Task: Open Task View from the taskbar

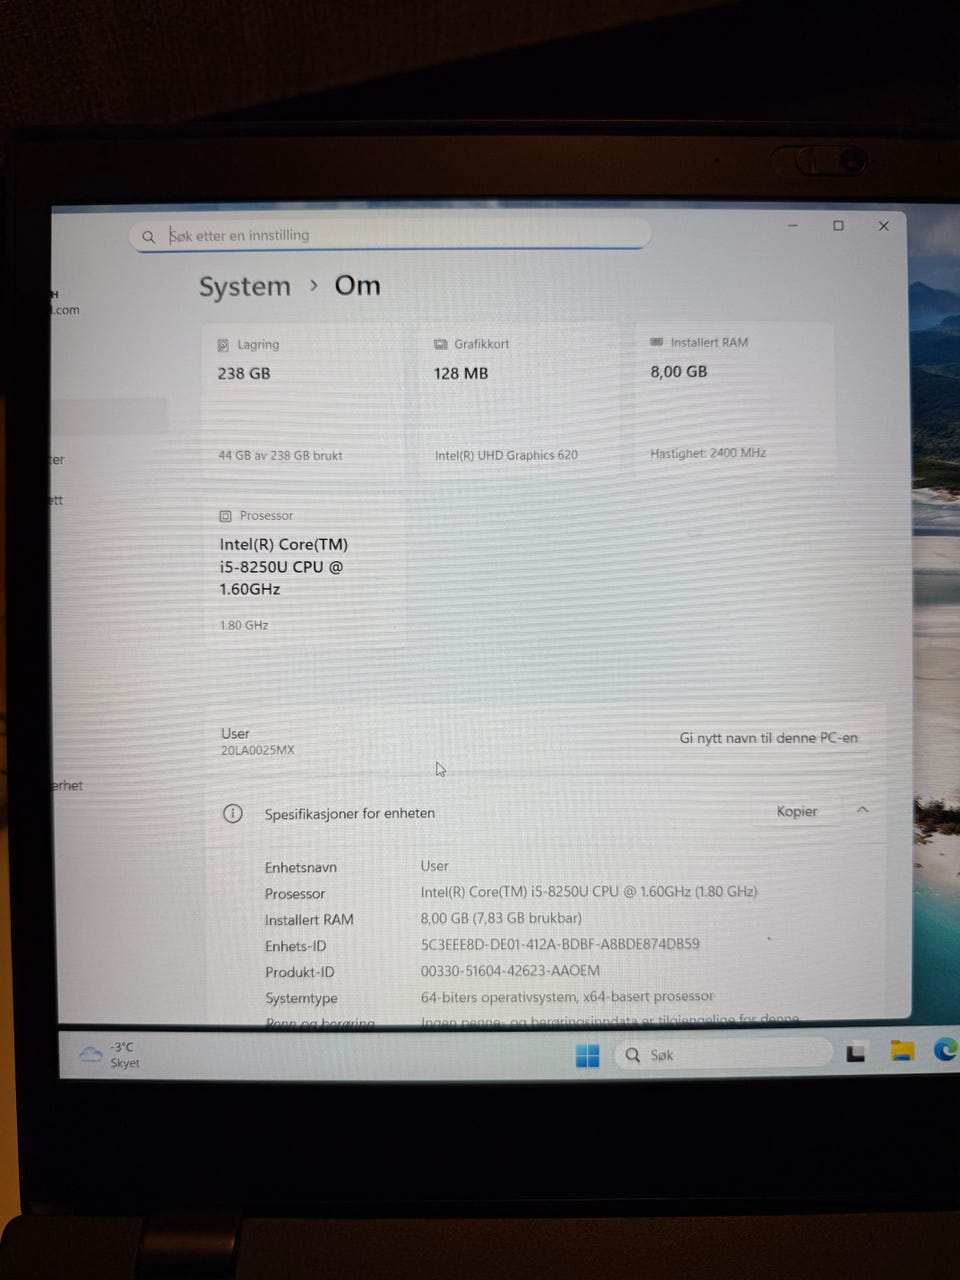Action: click(x=856, y=1053)
